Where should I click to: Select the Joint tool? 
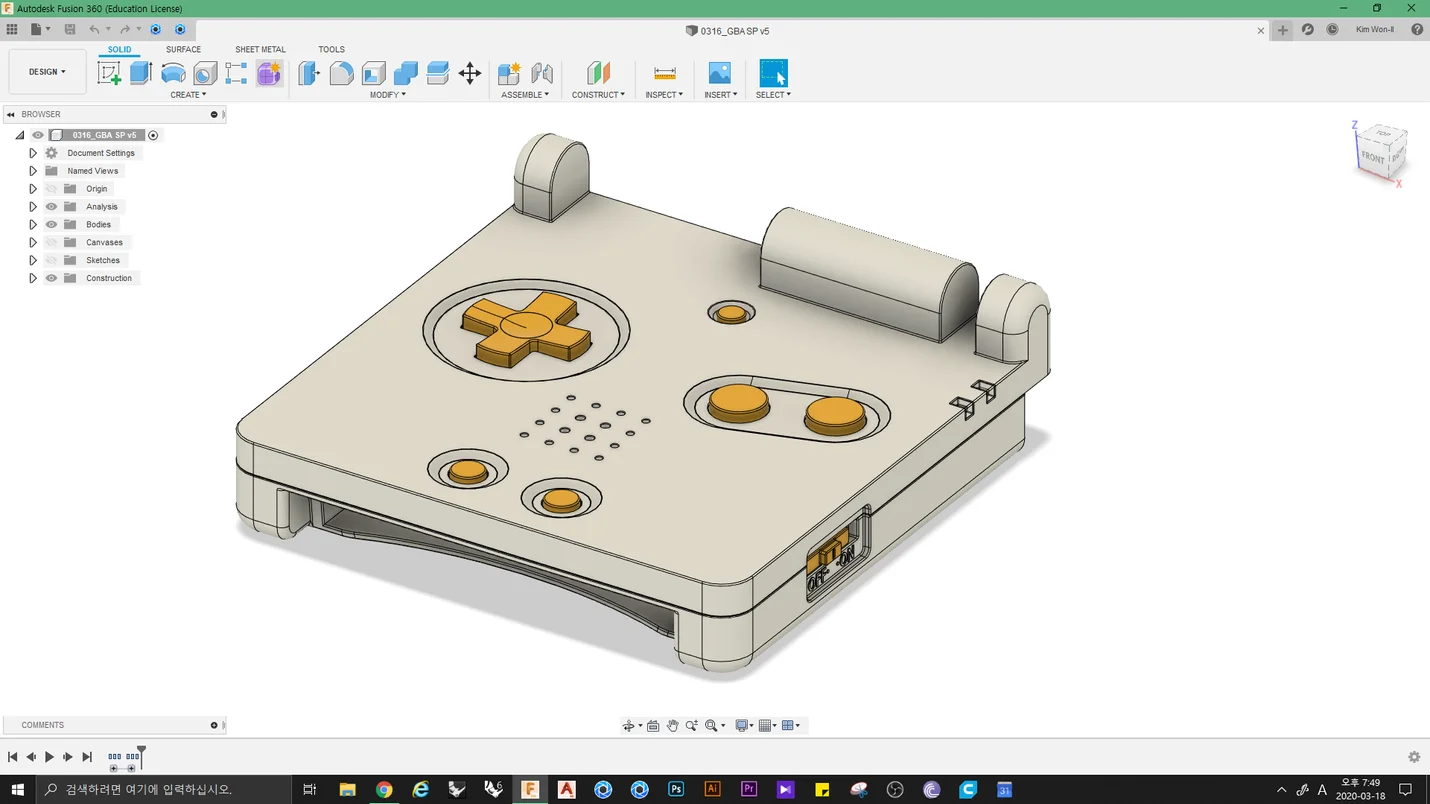click(x=542, y=73)
